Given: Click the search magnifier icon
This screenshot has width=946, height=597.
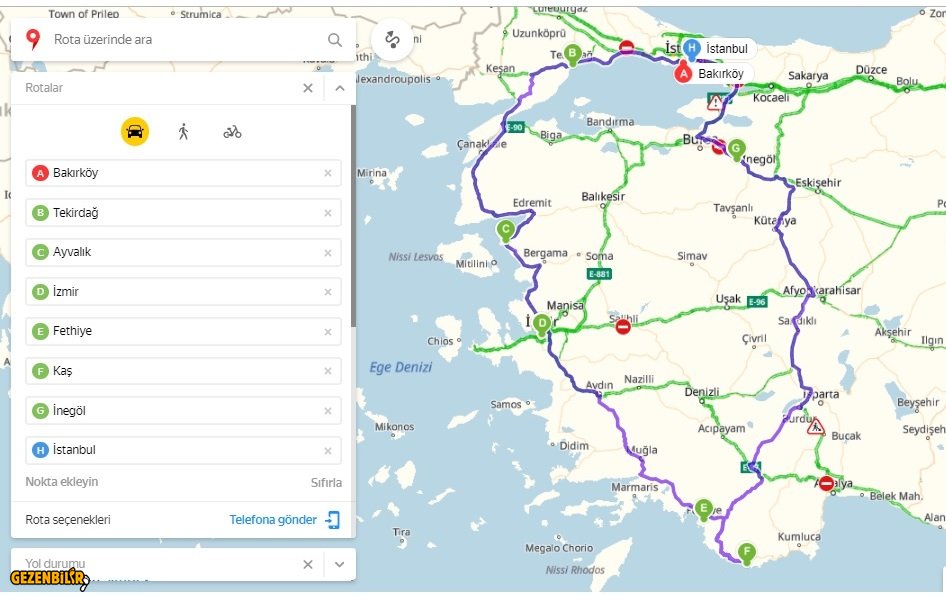Looking at the screenshot, I should click(x=335, y=40).
